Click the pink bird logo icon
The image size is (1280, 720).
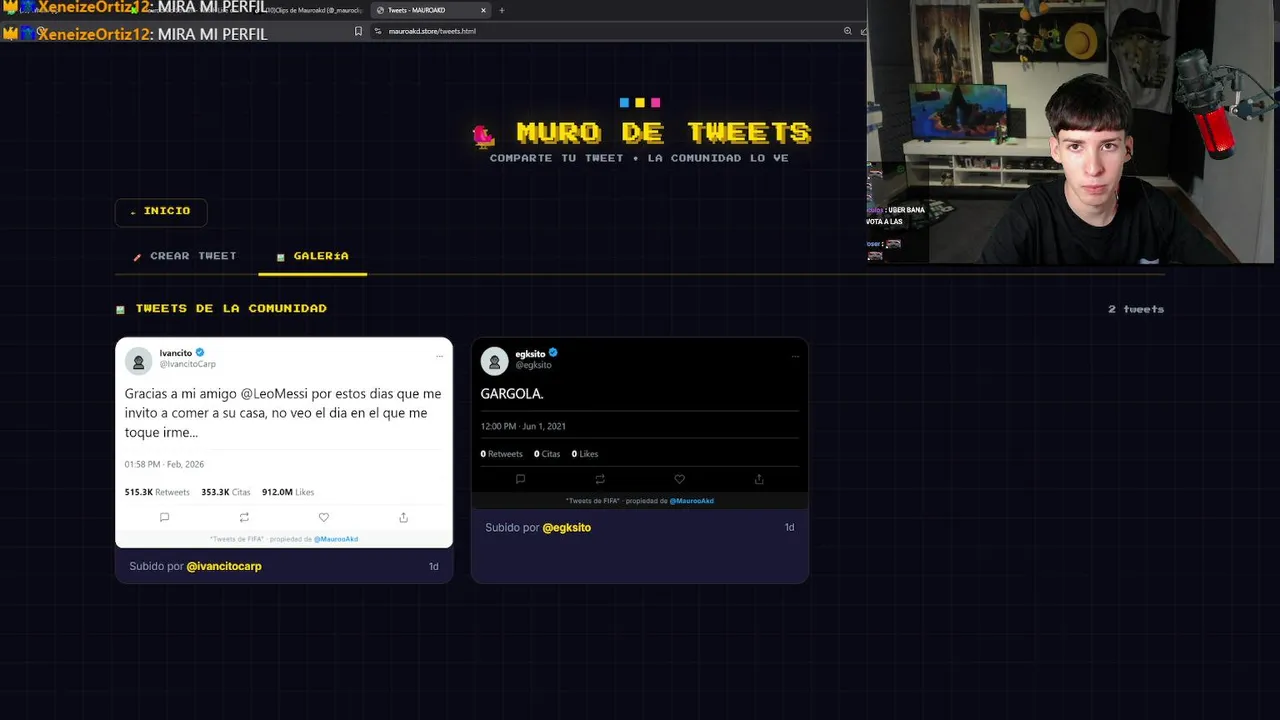coord(484,135)
